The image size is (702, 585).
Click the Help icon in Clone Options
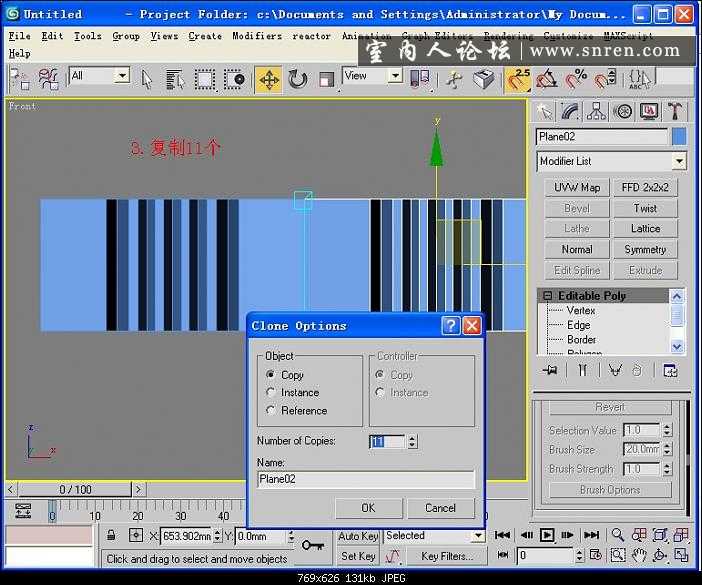(450, 325)
